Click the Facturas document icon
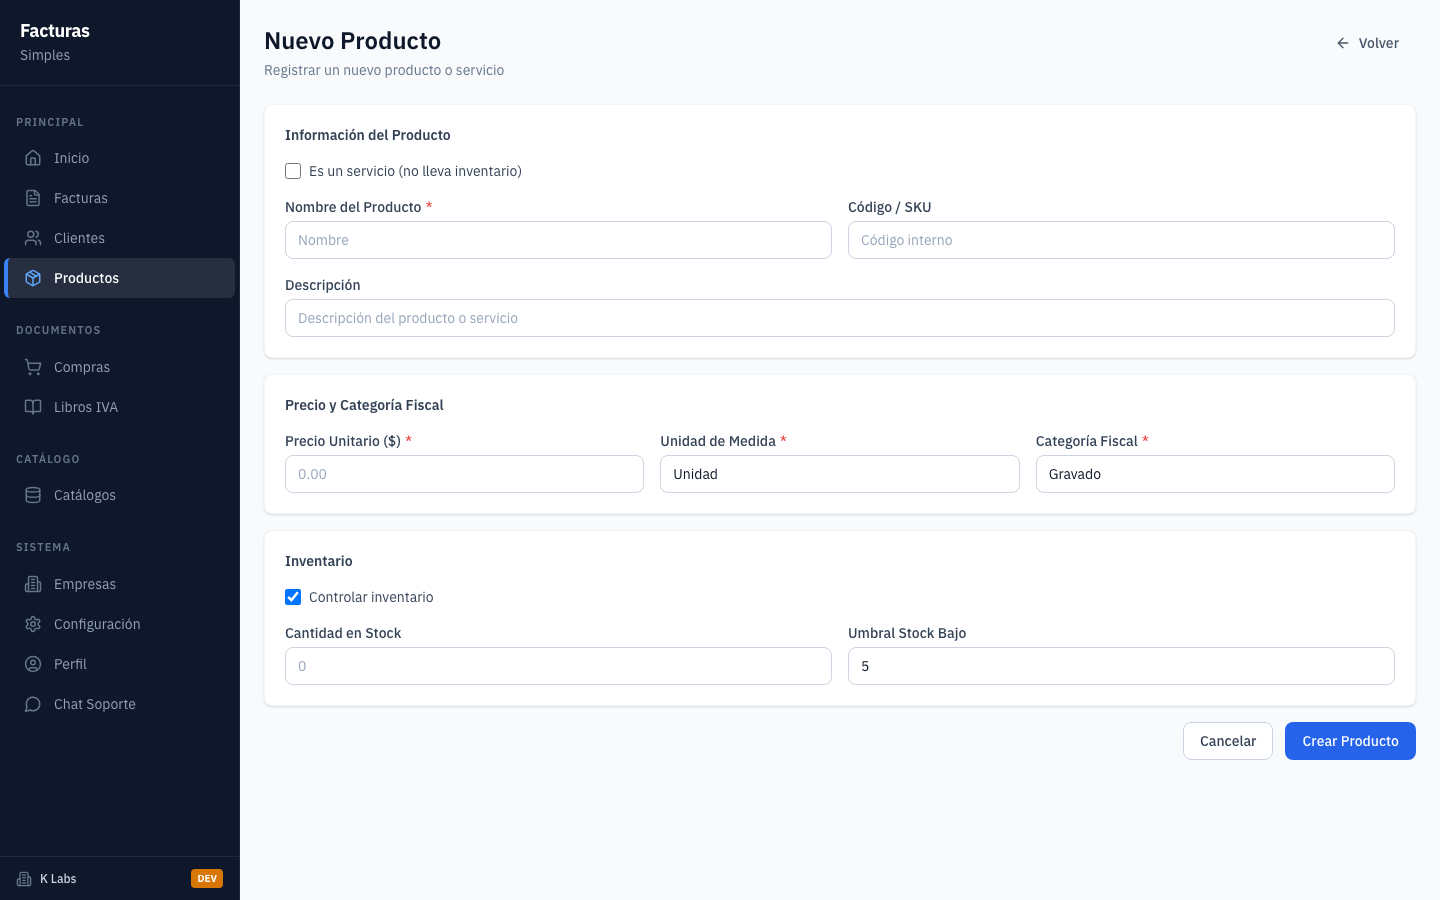The image size is (1440, 900). tap(33, 198)
